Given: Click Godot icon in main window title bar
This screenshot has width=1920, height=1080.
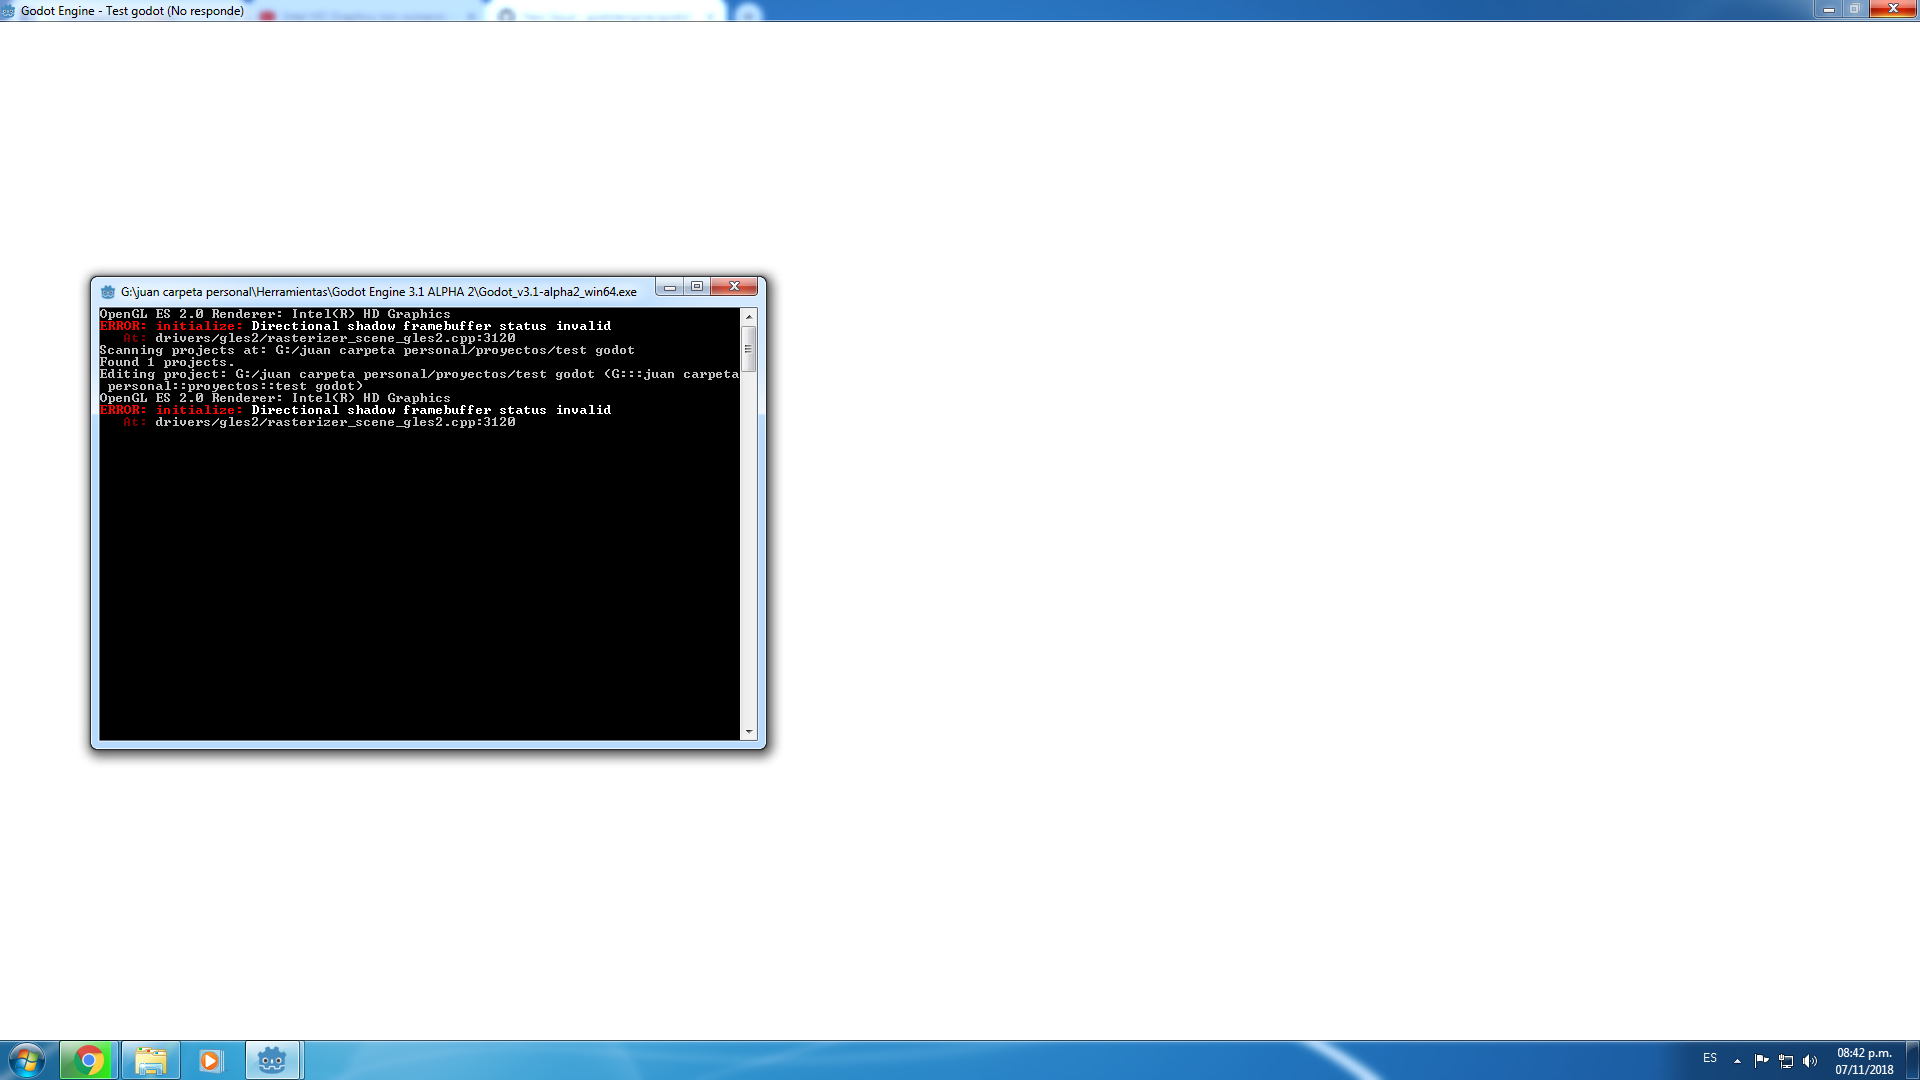Looking at the screenshot, I should pyautogui.click(x=9, y=11).
